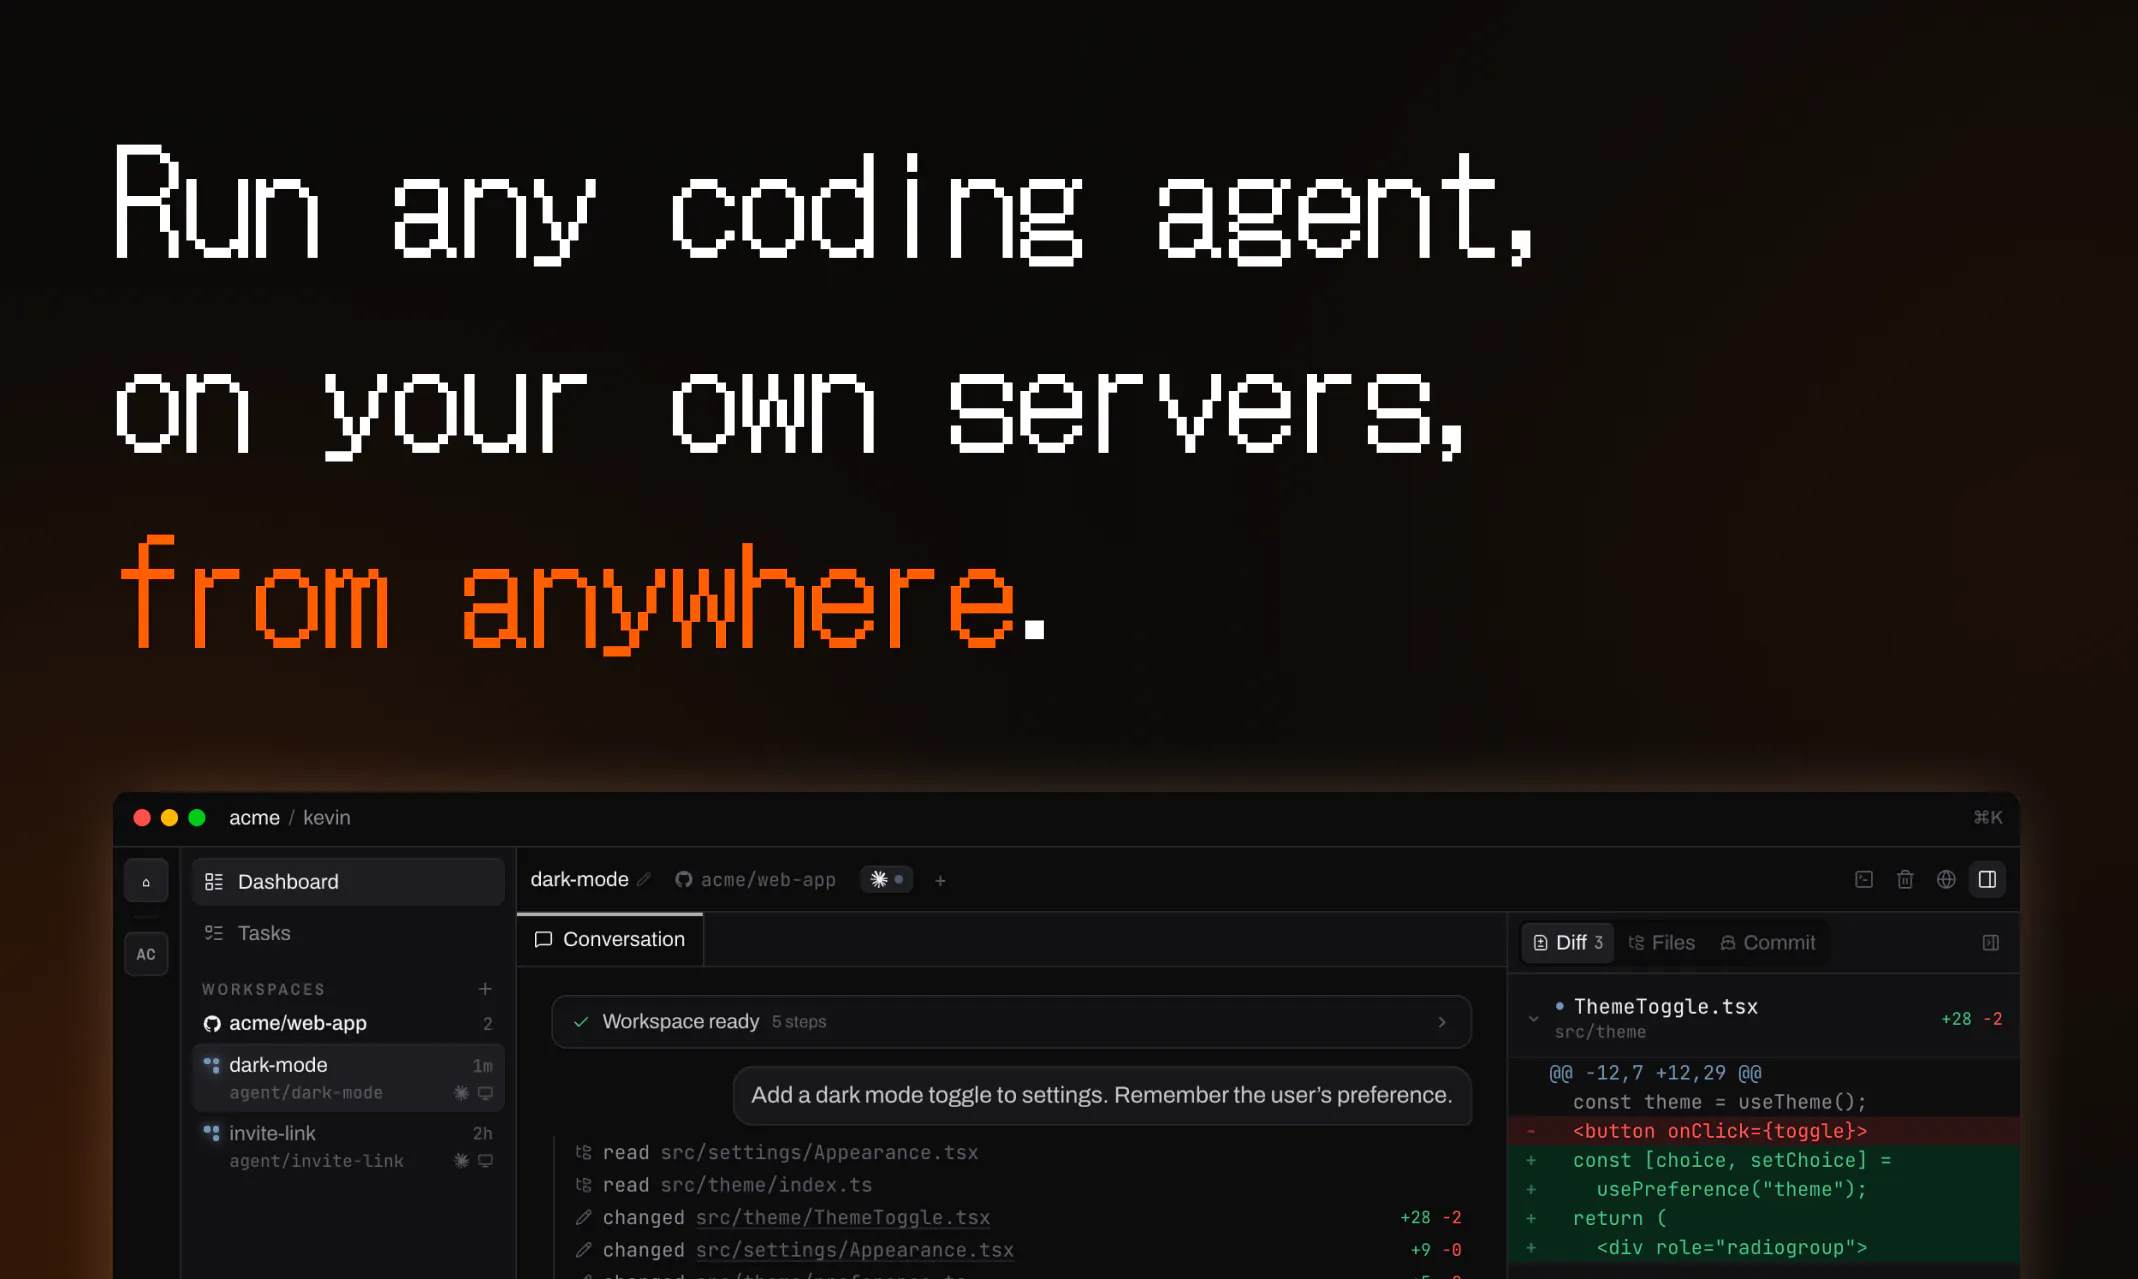This screenshot has height=1279, width=2138.
Task: Click 'read src/settings/Appearance.tsx' step
Action: (x=777, y=1153)
